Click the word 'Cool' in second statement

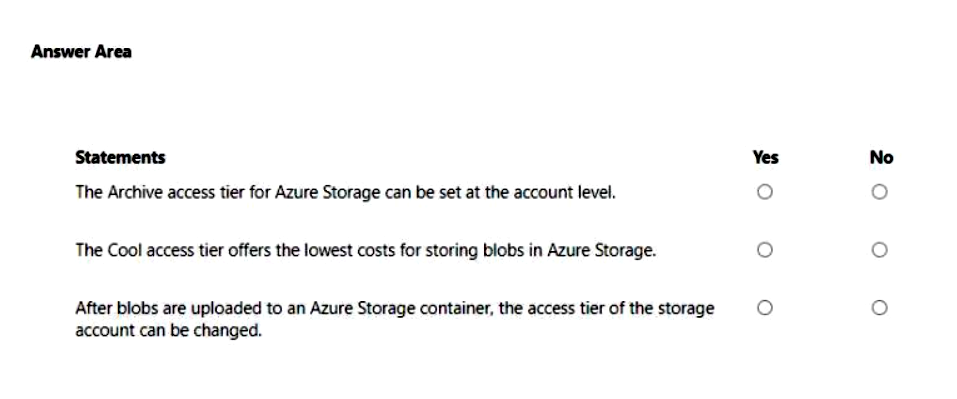pos(125,250)
